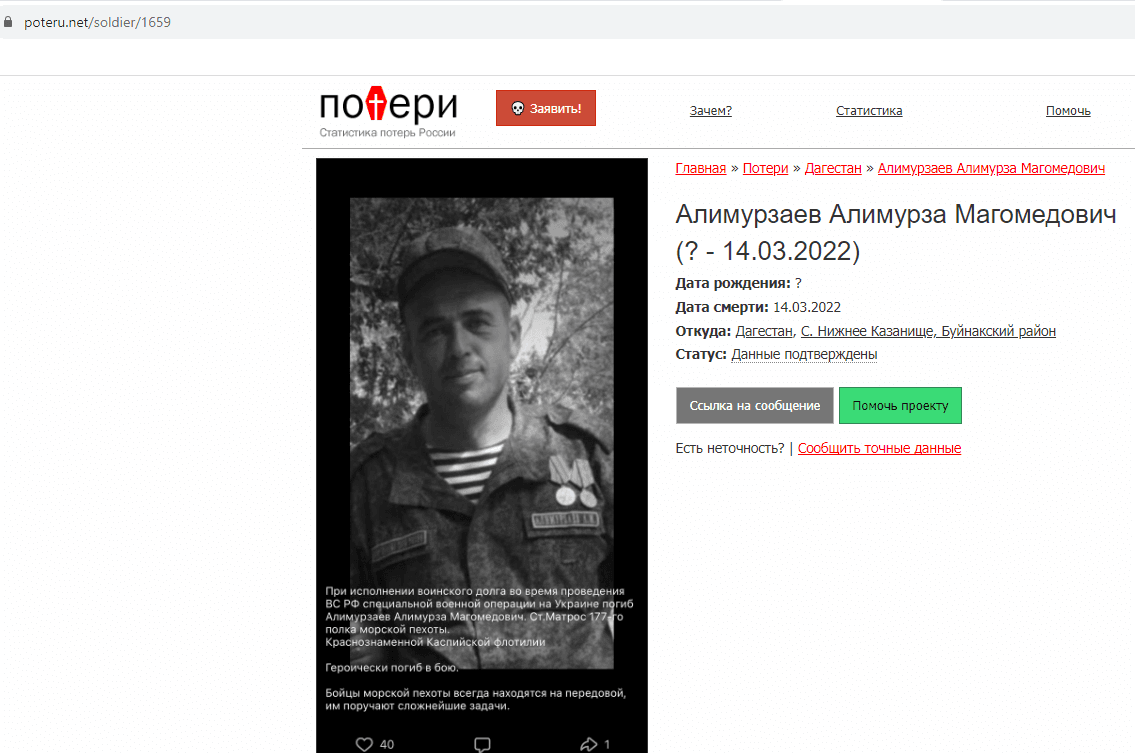Open the Зачем? menu item
Viewport: 1135px width, 753px height.
click(711, 111)
